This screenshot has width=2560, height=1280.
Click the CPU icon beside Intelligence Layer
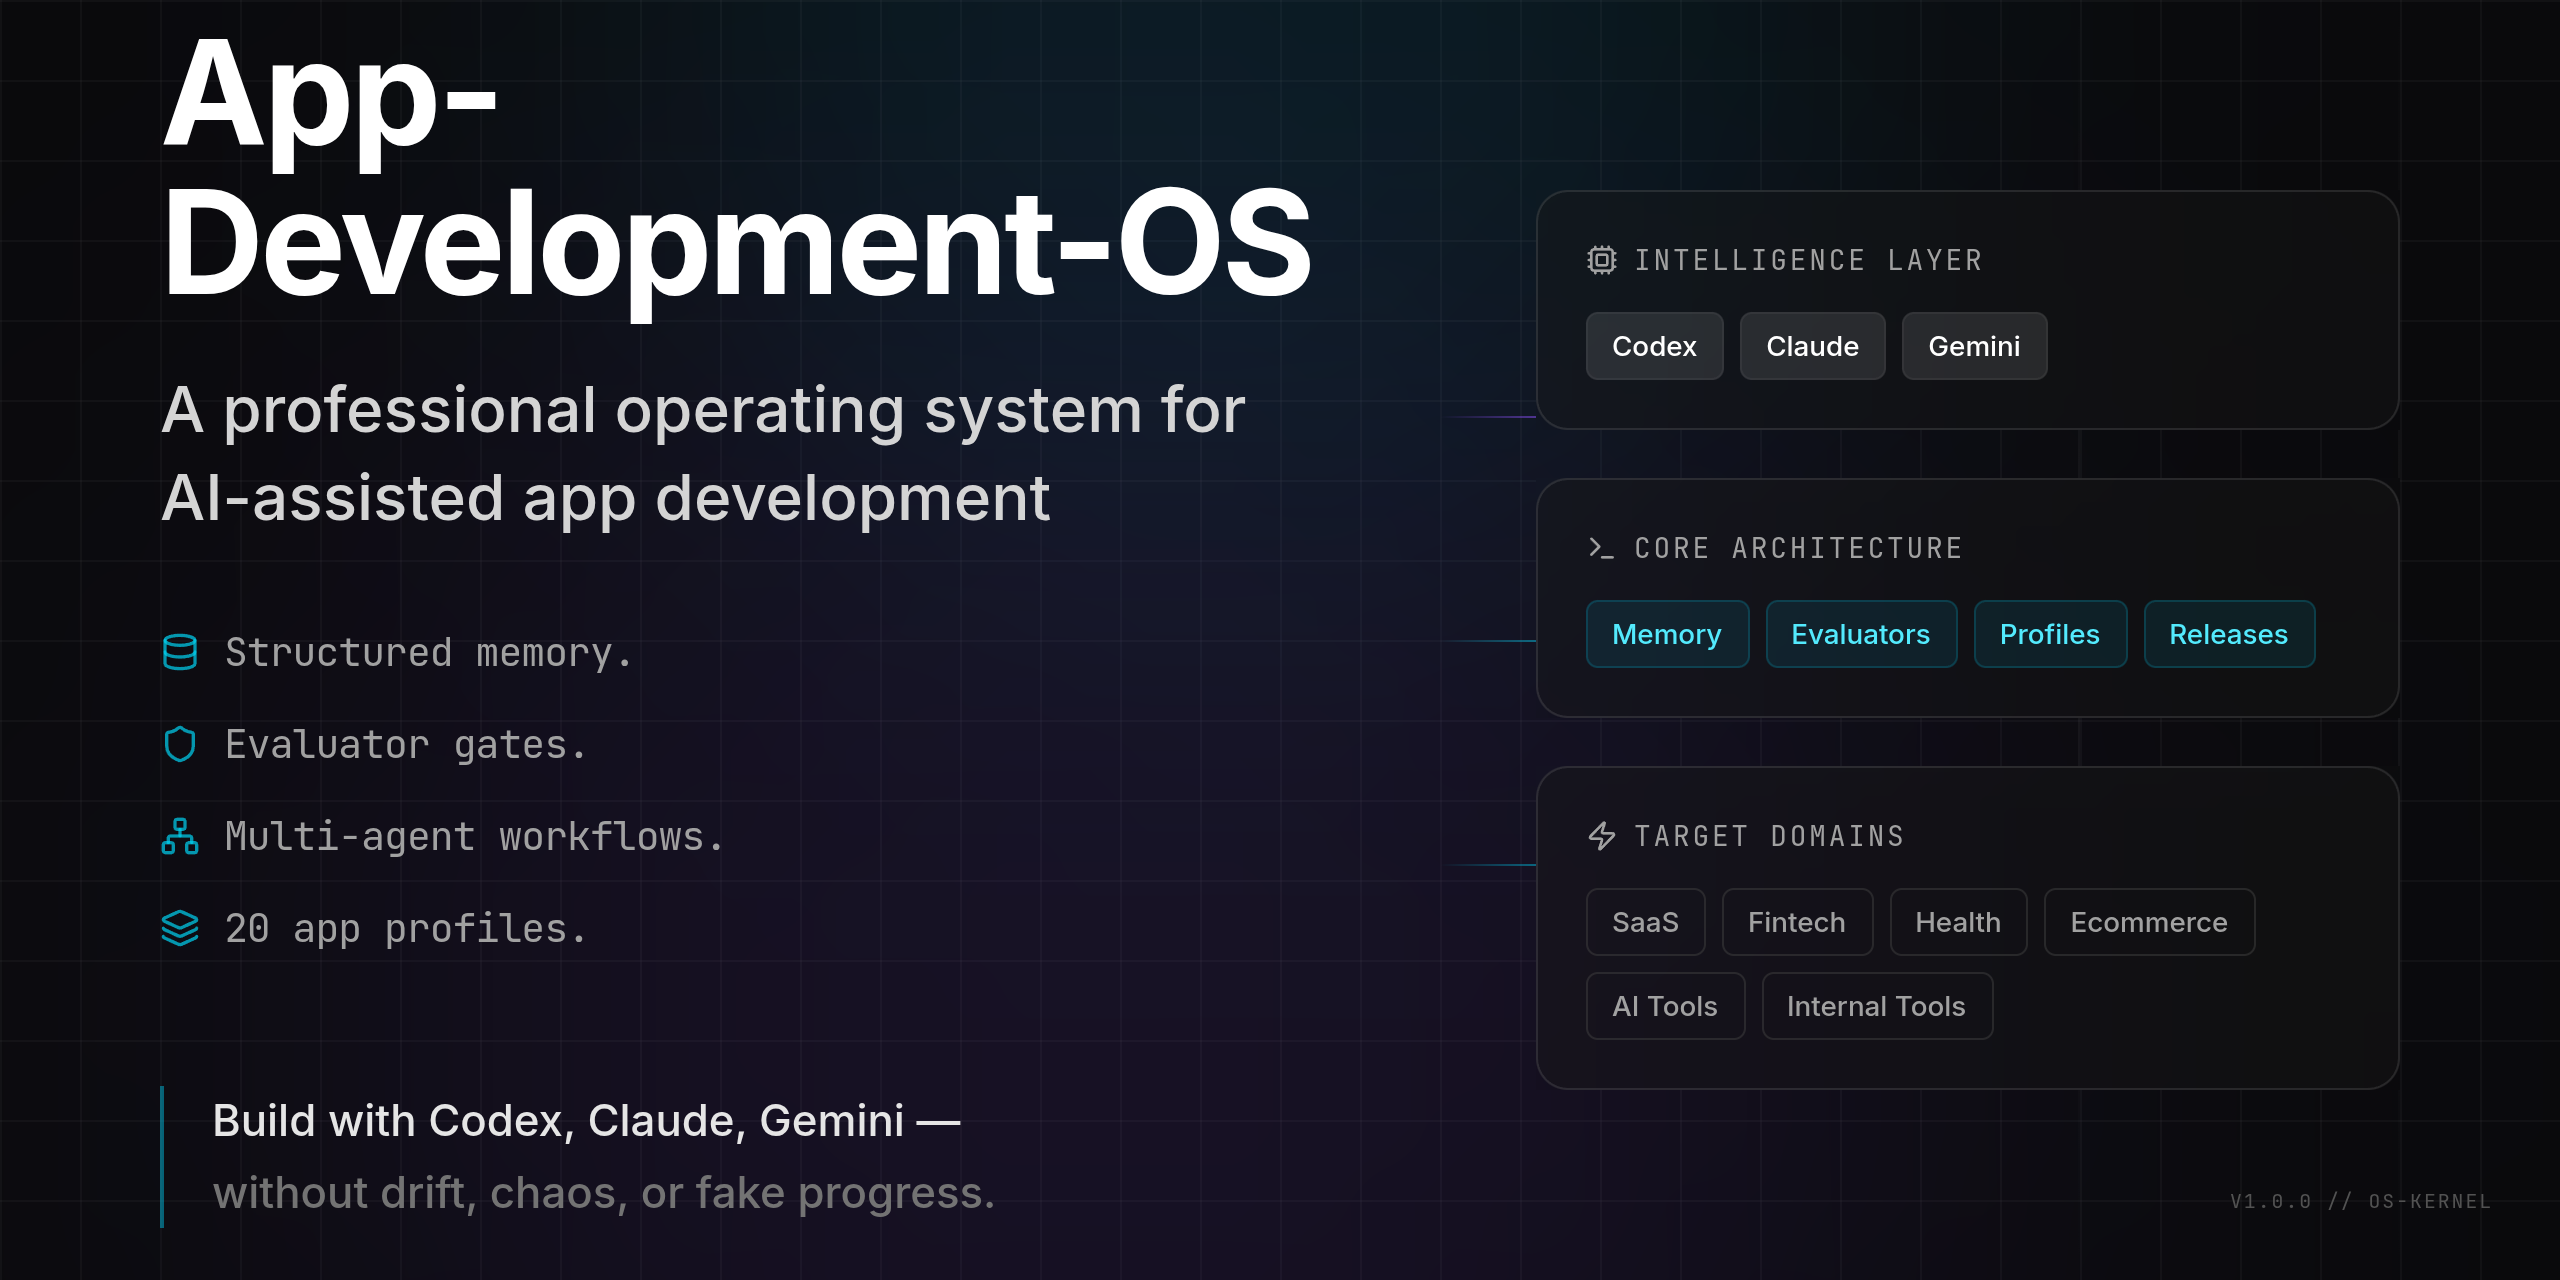[x=1604, y=259]
